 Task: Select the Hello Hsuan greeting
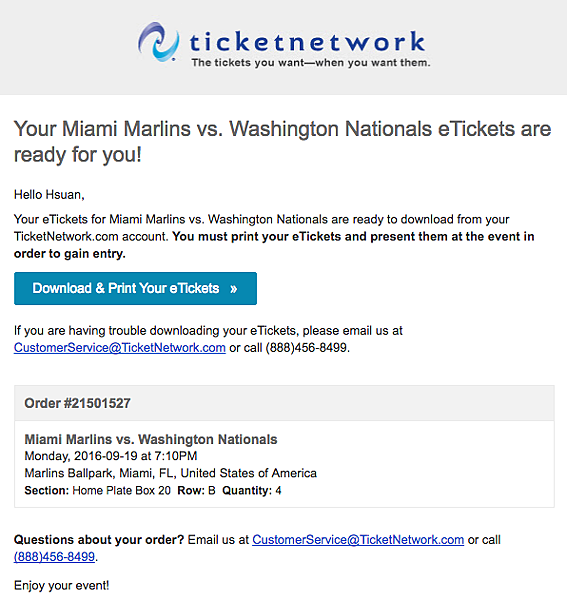(49, 194)
